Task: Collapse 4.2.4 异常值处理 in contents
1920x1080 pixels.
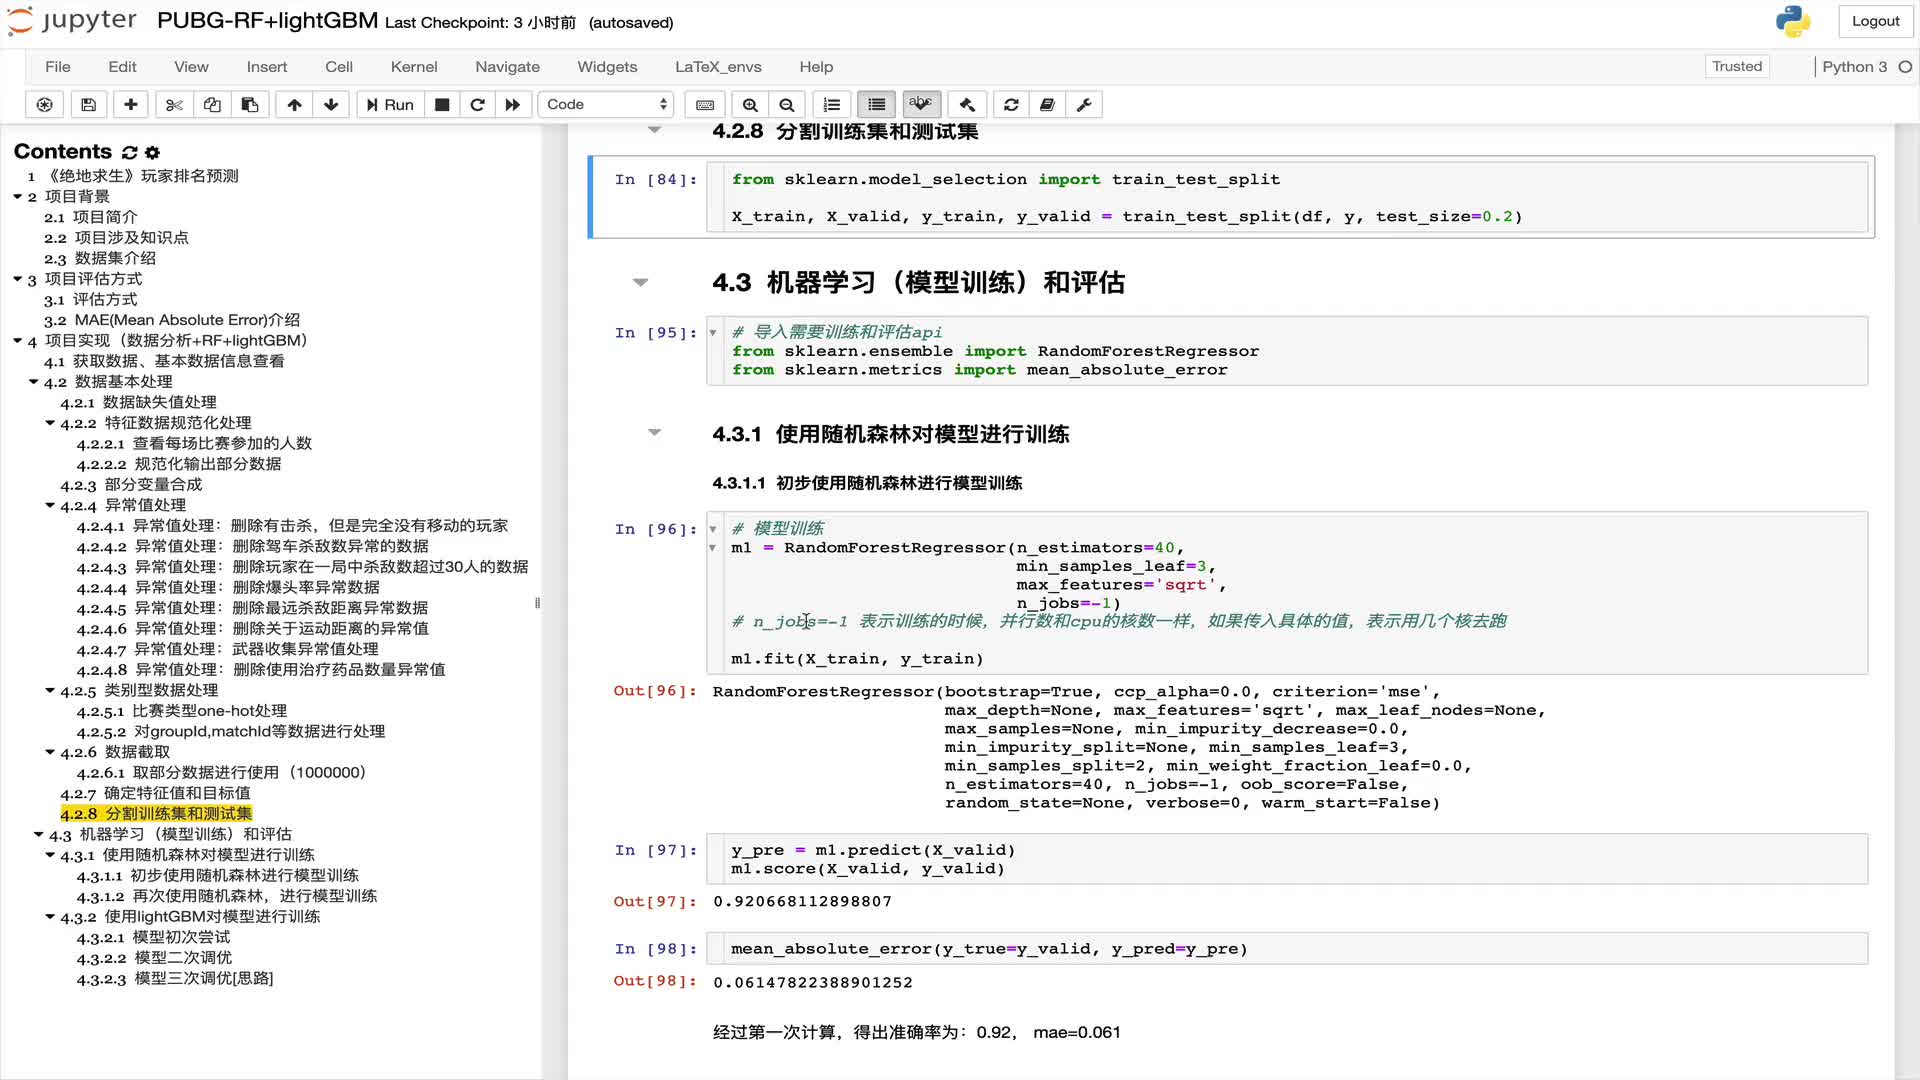Action: pyautogui.click(x=50, y=505)
